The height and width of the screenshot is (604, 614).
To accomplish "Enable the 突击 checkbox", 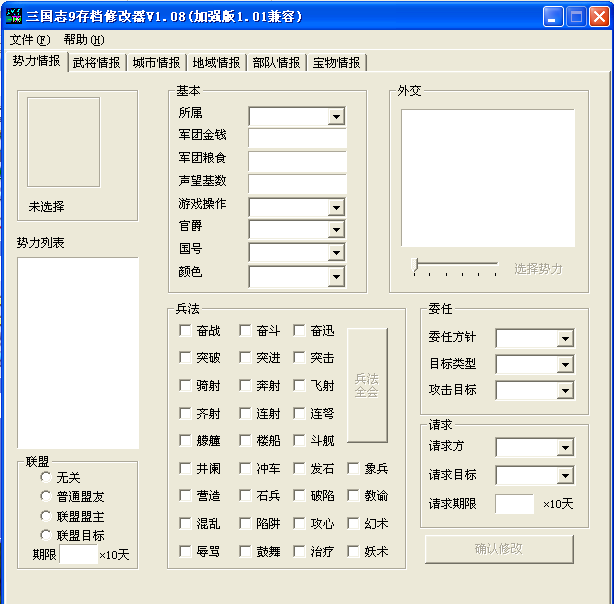I will (x=299, y=357).
